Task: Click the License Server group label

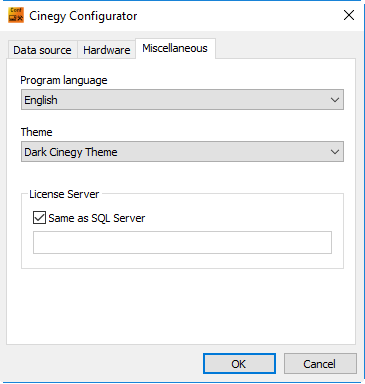Action: (64, 194)
